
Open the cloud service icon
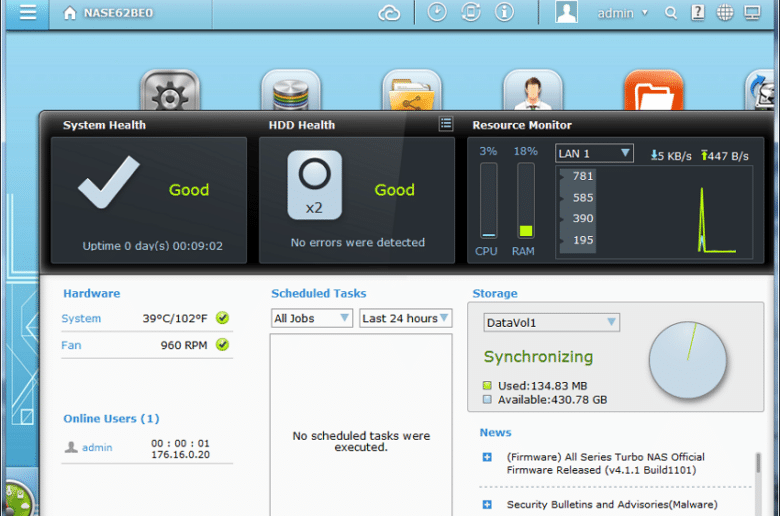[x=389, y=13]
